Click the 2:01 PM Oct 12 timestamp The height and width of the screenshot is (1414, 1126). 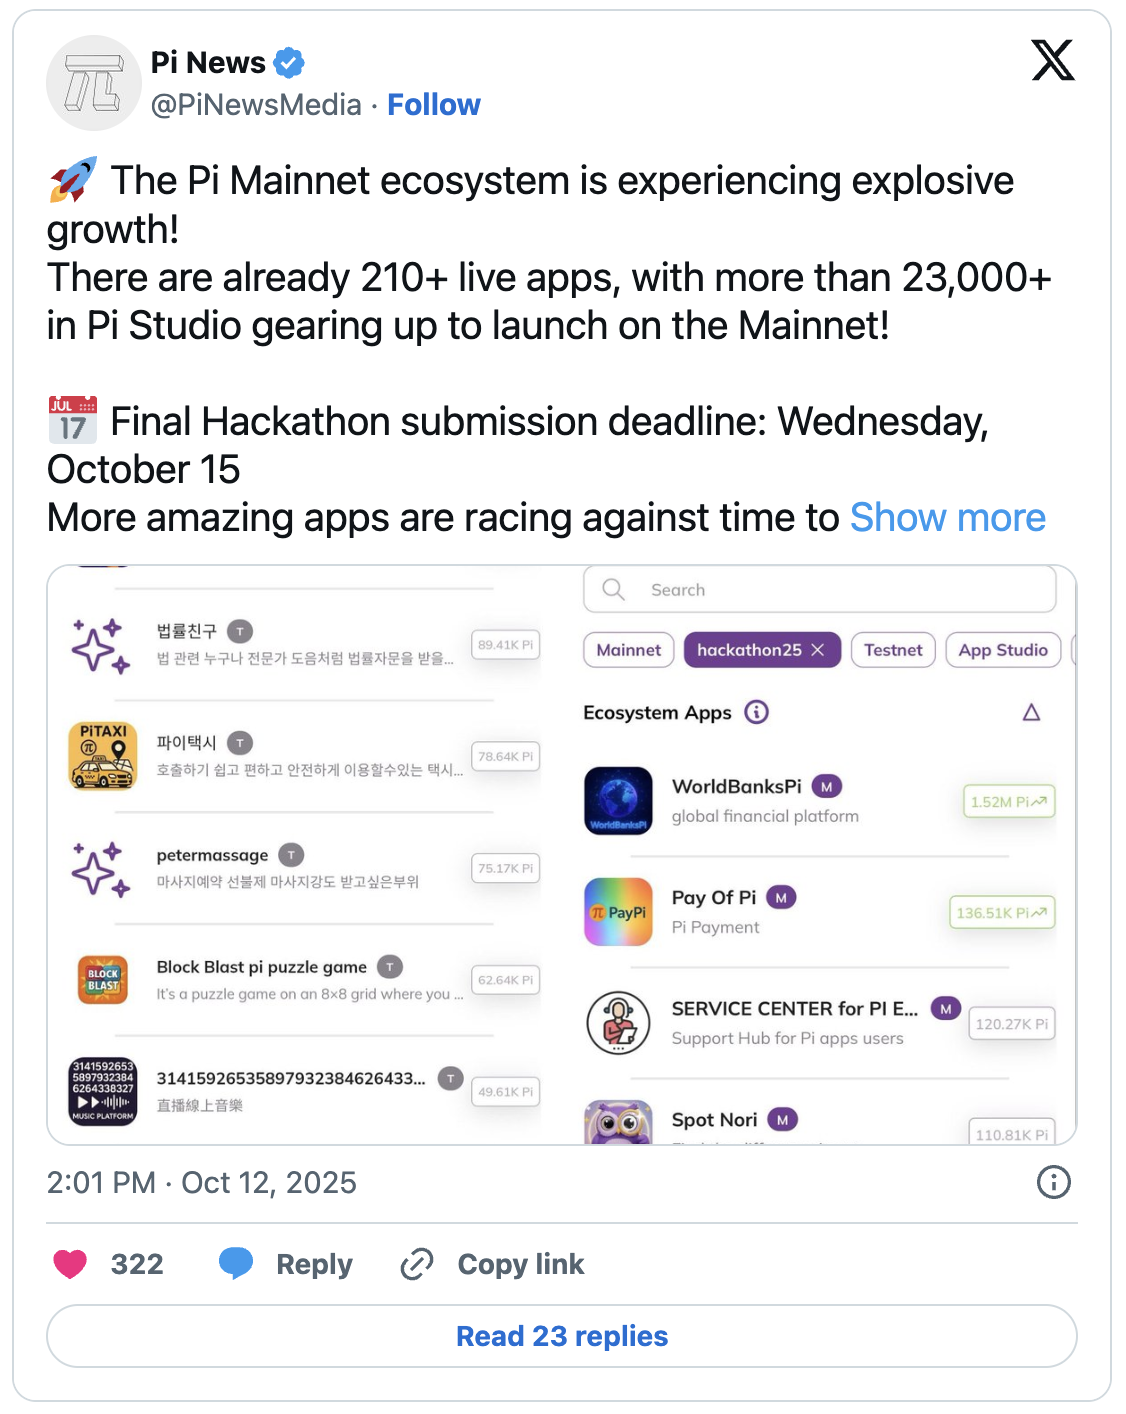coord(201,1182)
